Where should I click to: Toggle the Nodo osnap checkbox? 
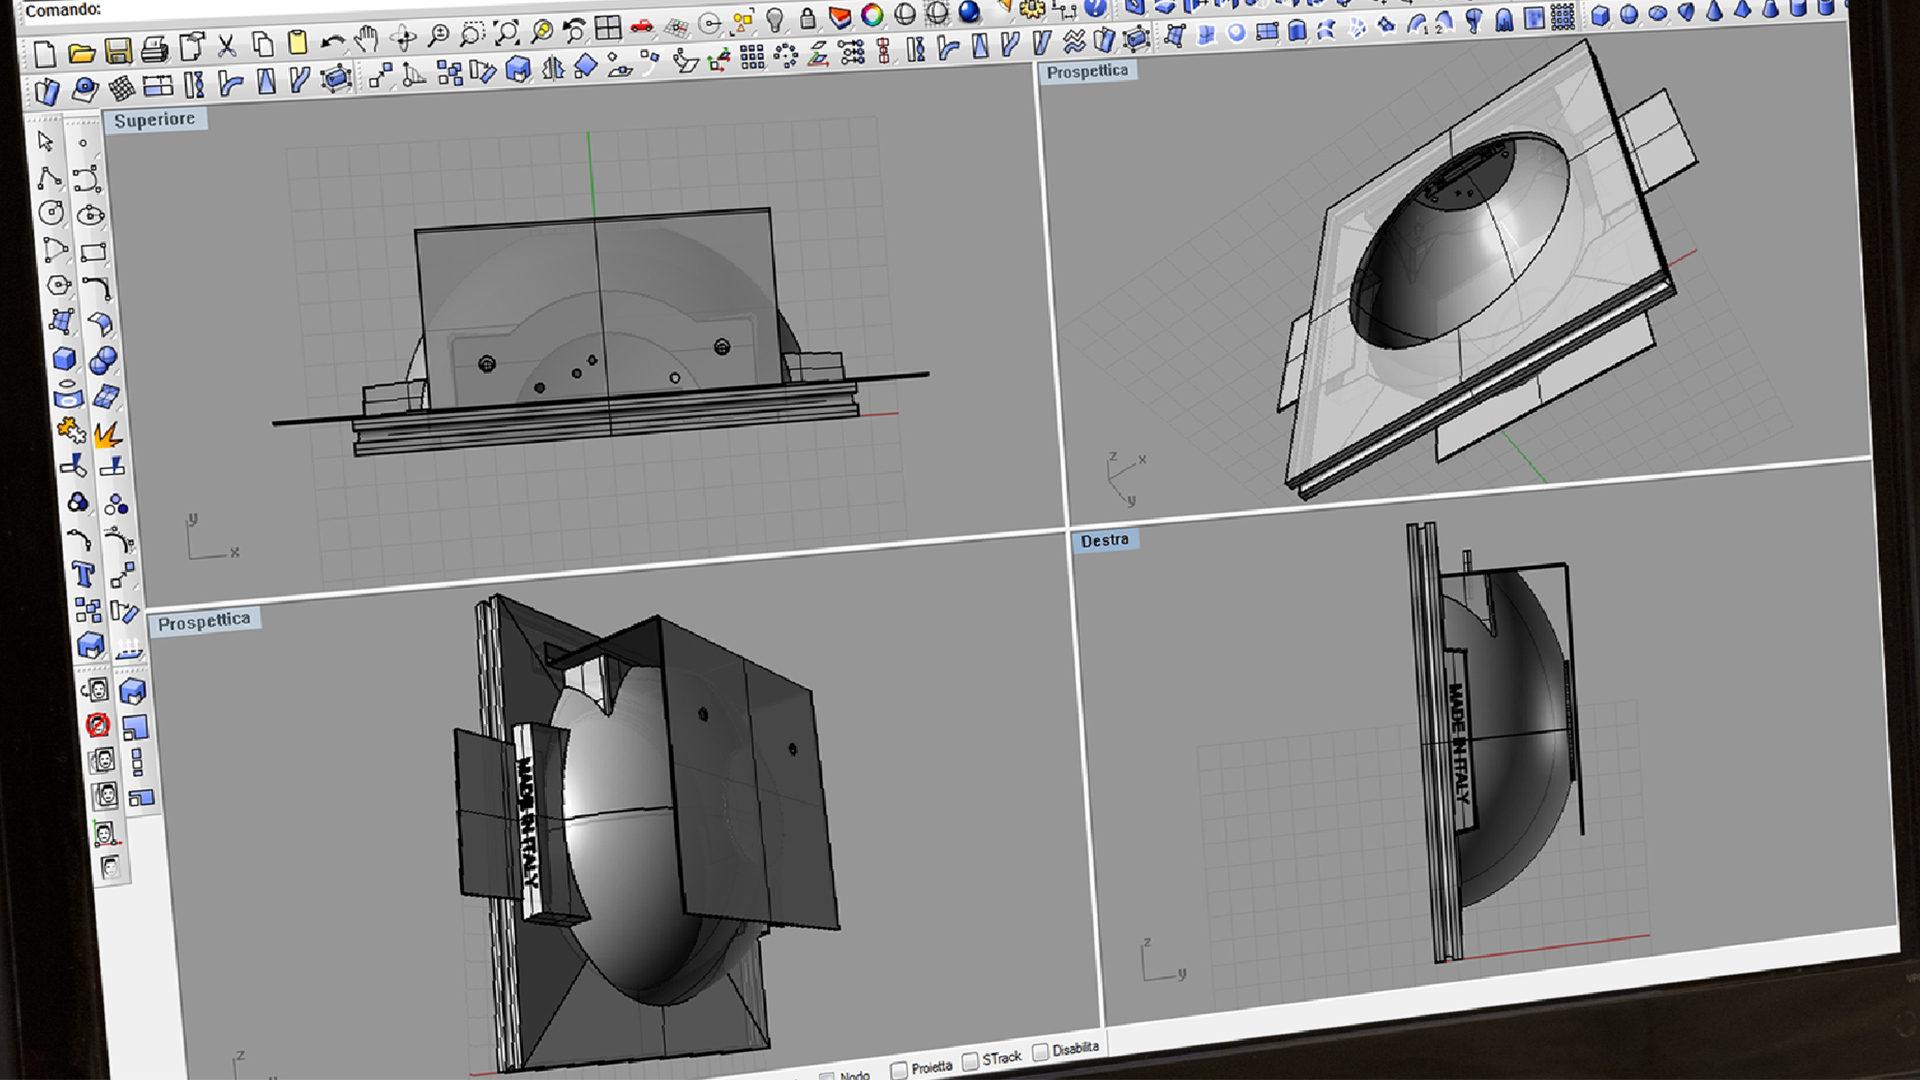pyautogui.click(x=826, y=1076)
